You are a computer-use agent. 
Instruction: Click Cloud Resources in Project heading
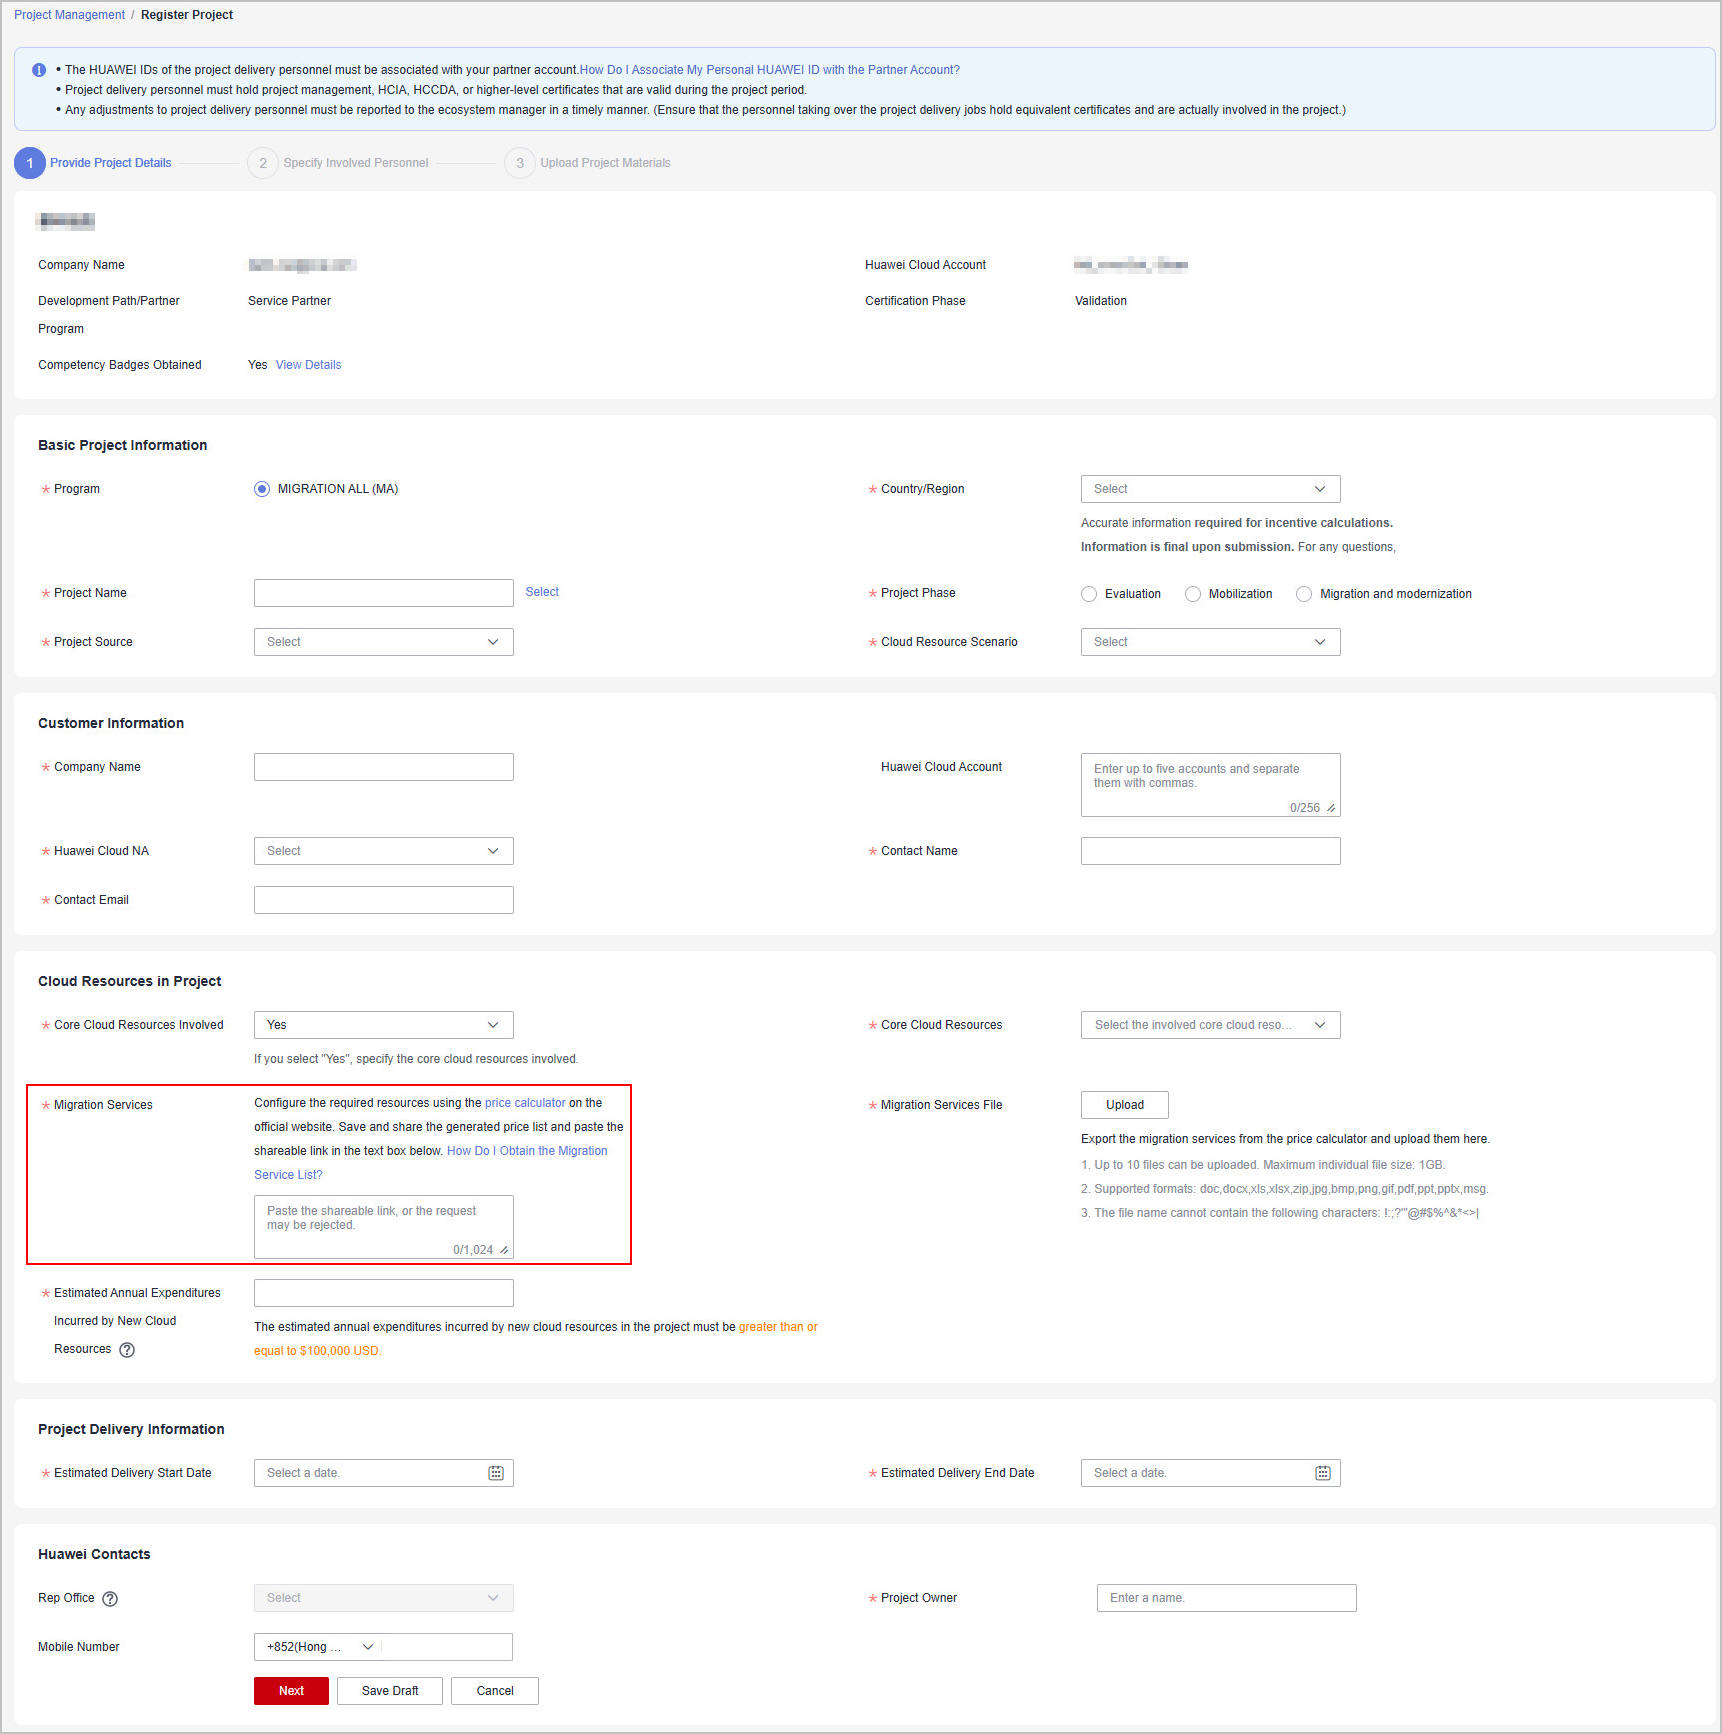pos(130,981)
